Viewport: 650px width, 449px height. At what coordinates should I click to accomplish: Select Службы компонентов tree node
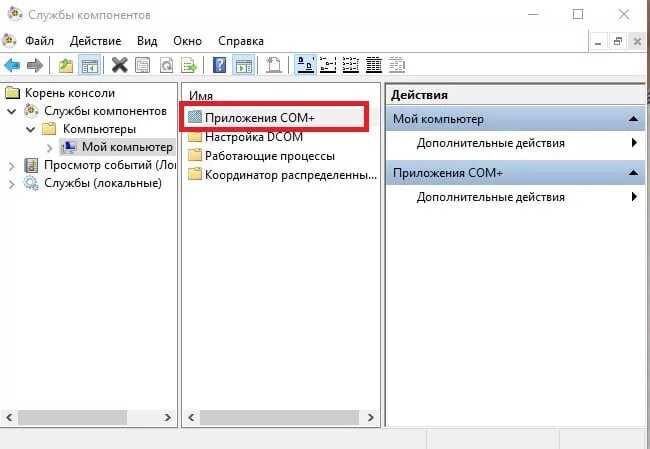point(105,111)
